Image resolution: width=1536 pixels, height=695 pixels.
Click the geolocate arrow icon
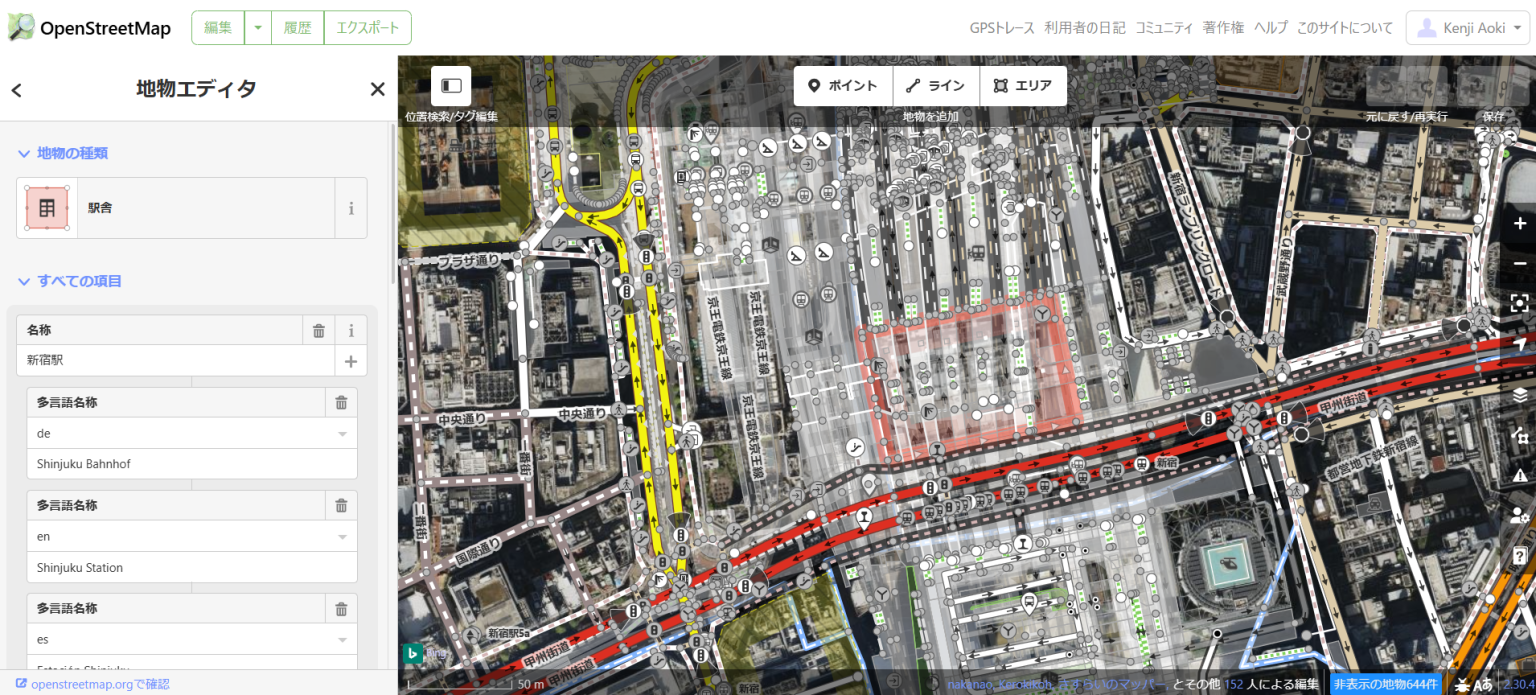pos(1519,344)
